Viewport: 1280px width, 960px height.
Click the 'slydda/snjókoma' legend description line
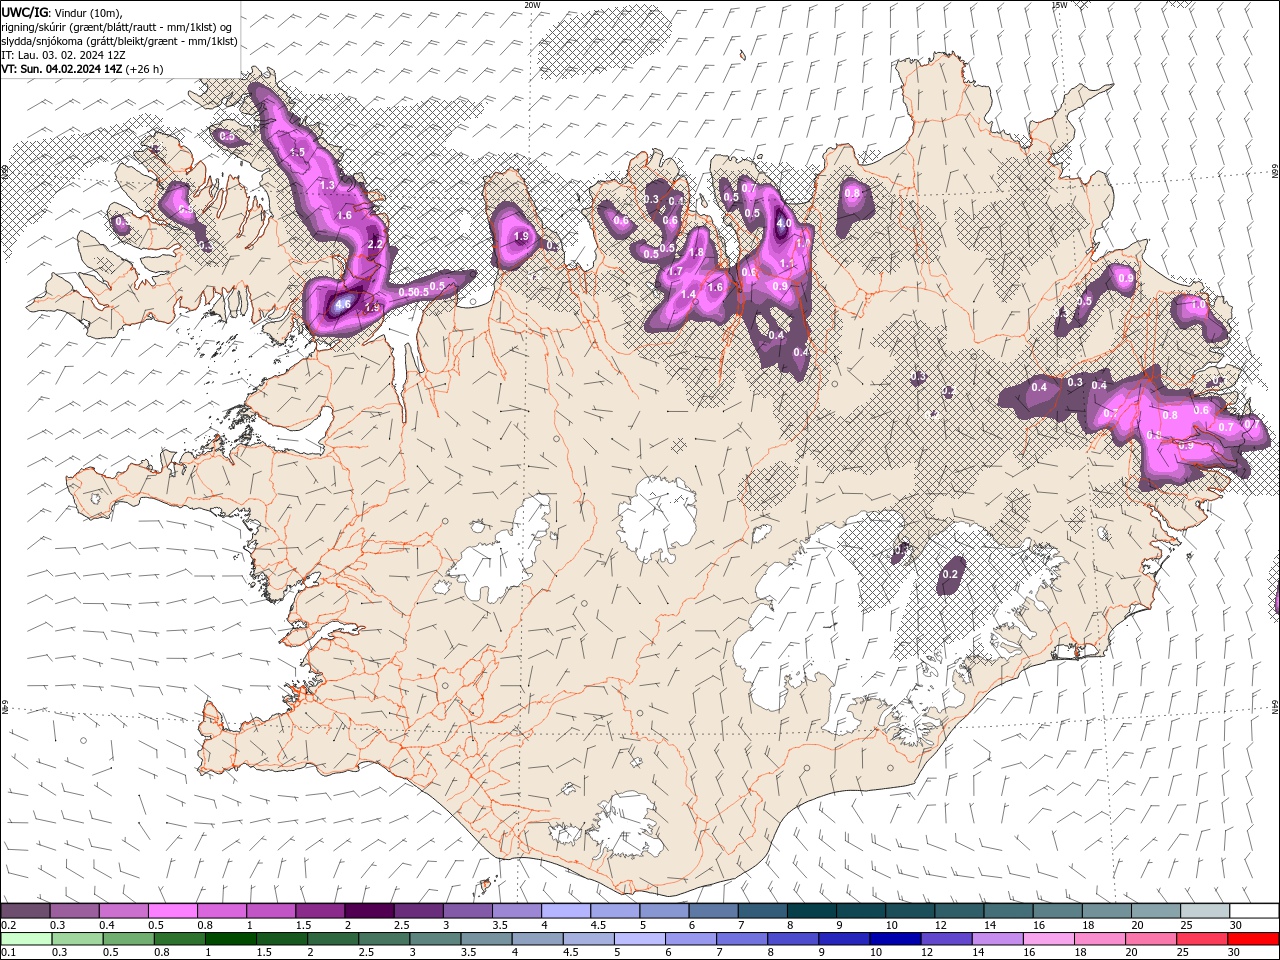coord(119,41)
